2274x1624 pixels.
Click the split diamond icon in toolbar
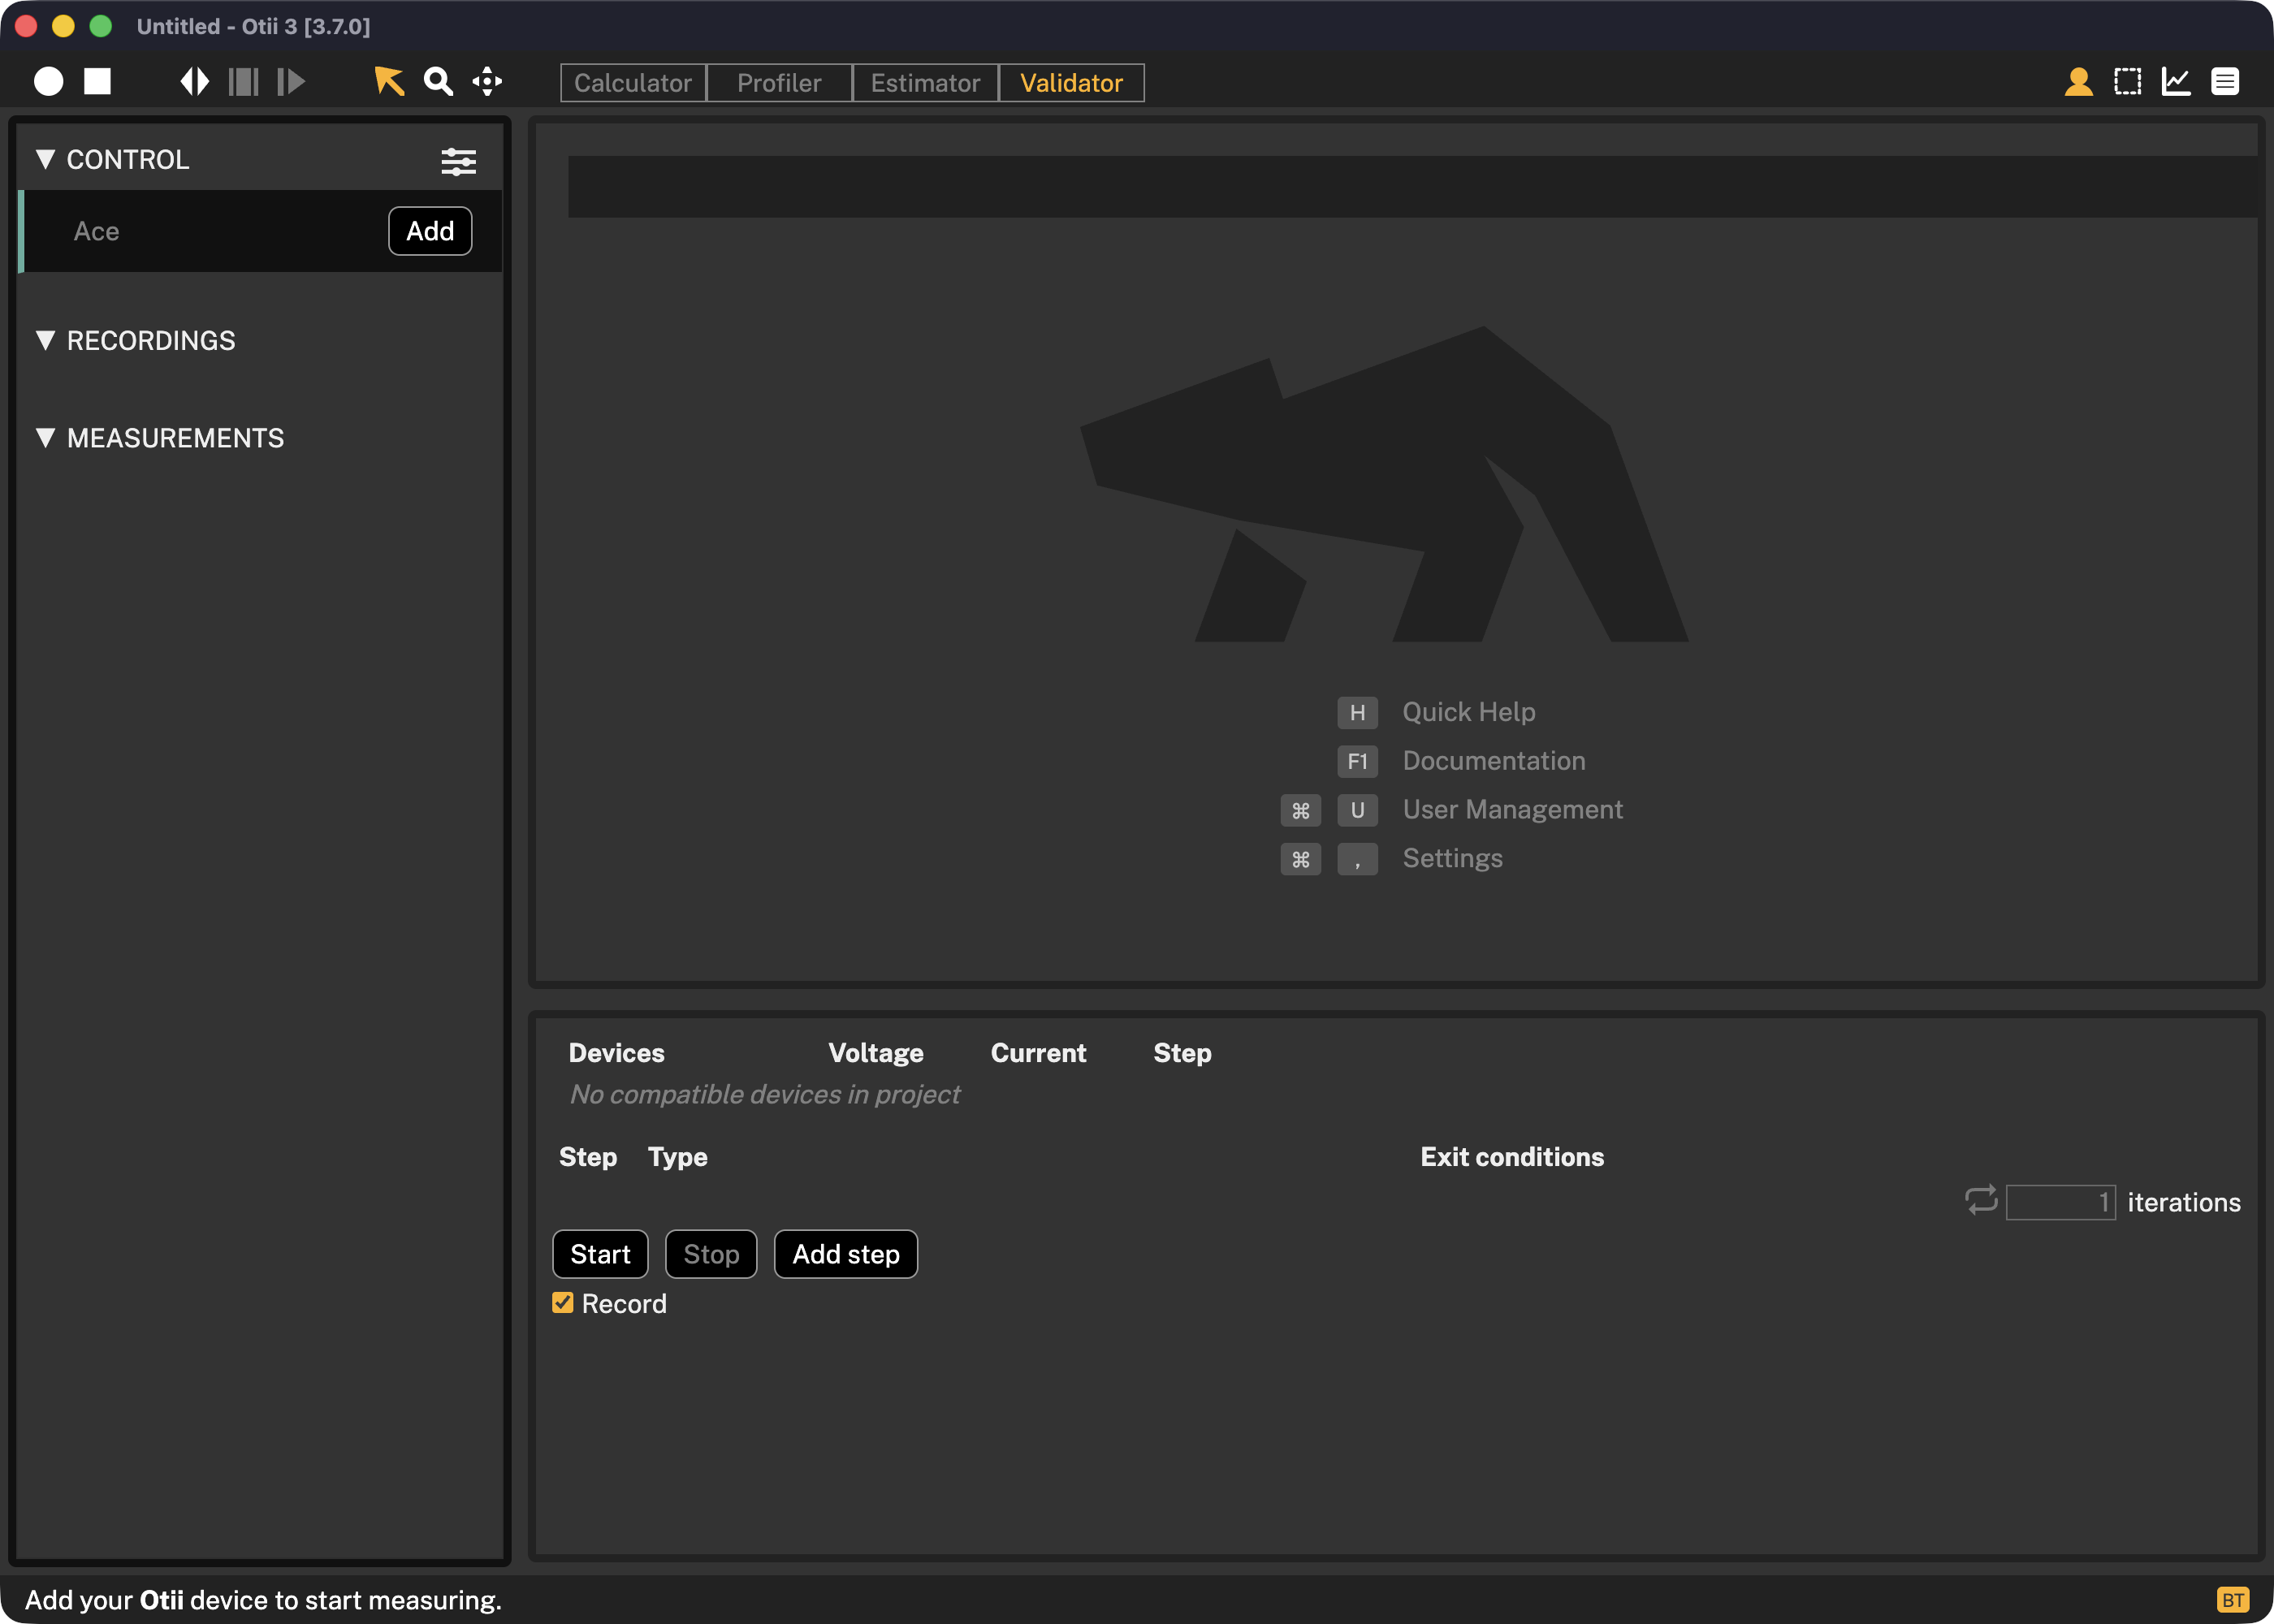[195, 82]
